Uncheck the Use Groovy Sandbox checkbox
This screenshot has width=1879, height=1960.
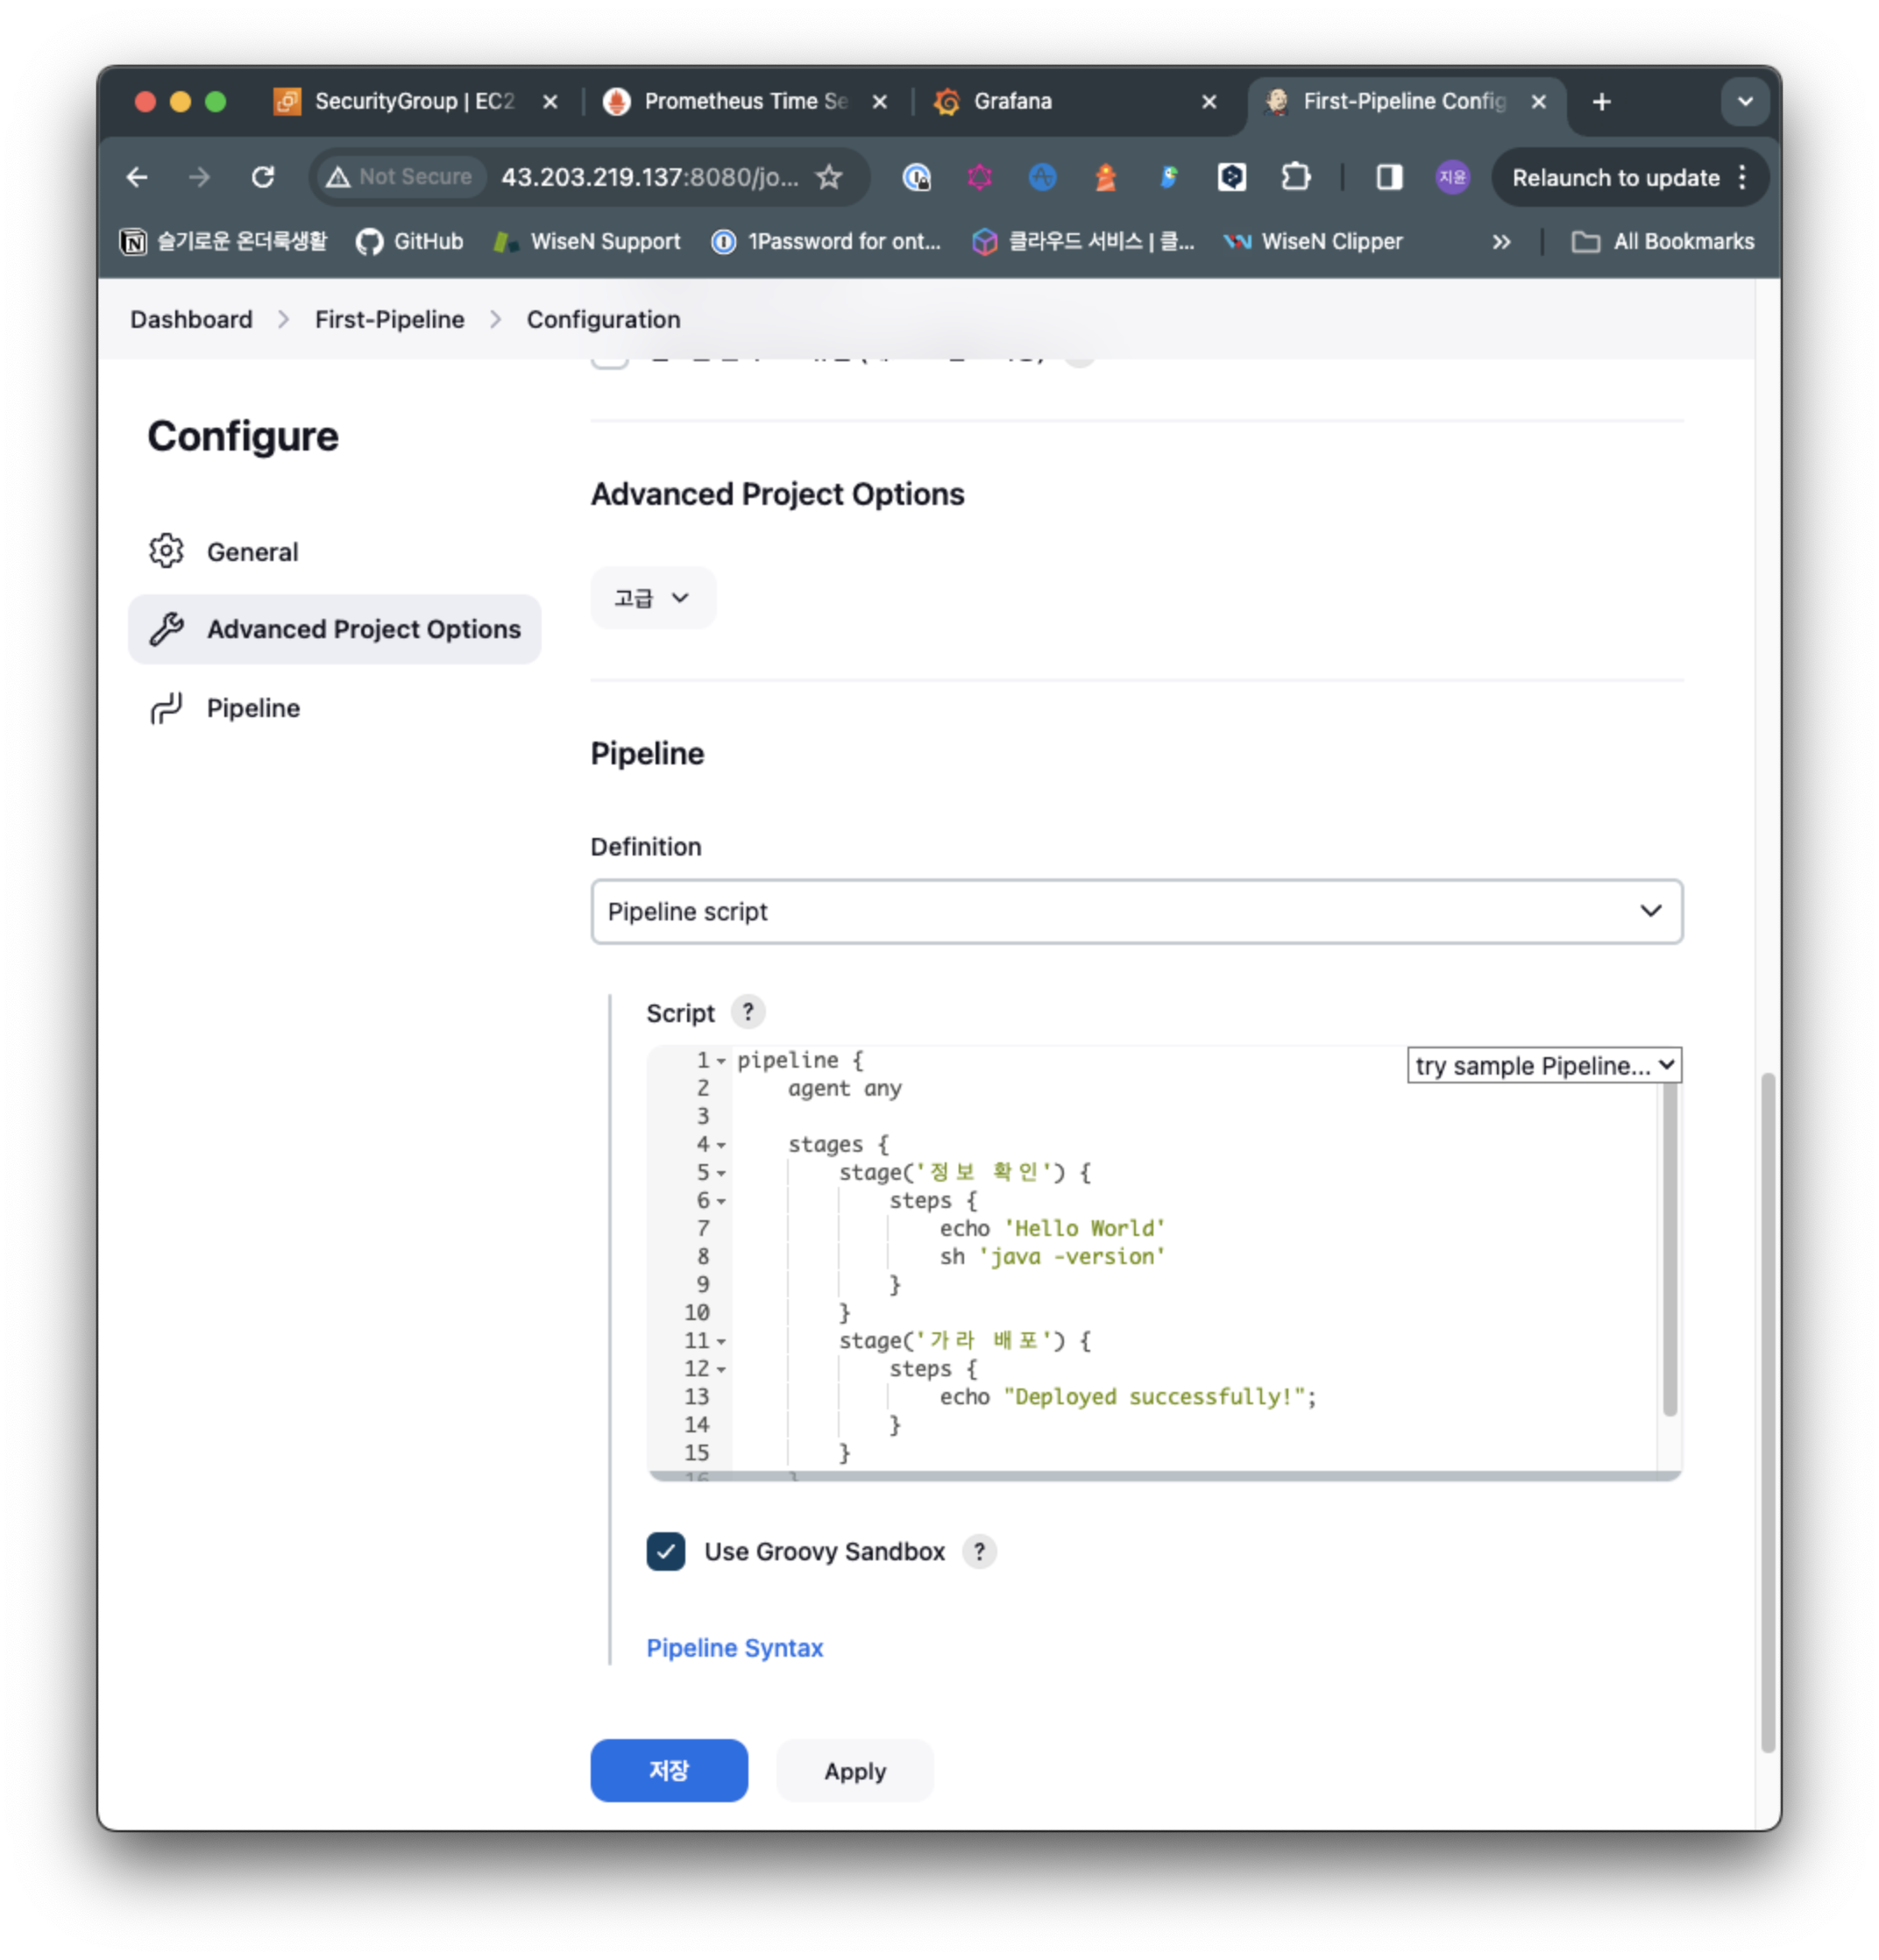pyautogui.click(x=666, y=1551)
